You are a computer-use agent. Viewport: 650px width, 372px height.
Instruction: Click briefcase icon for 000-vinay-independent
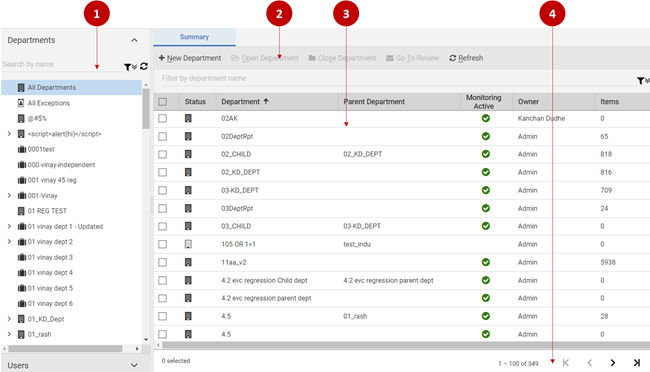point(22,165)
